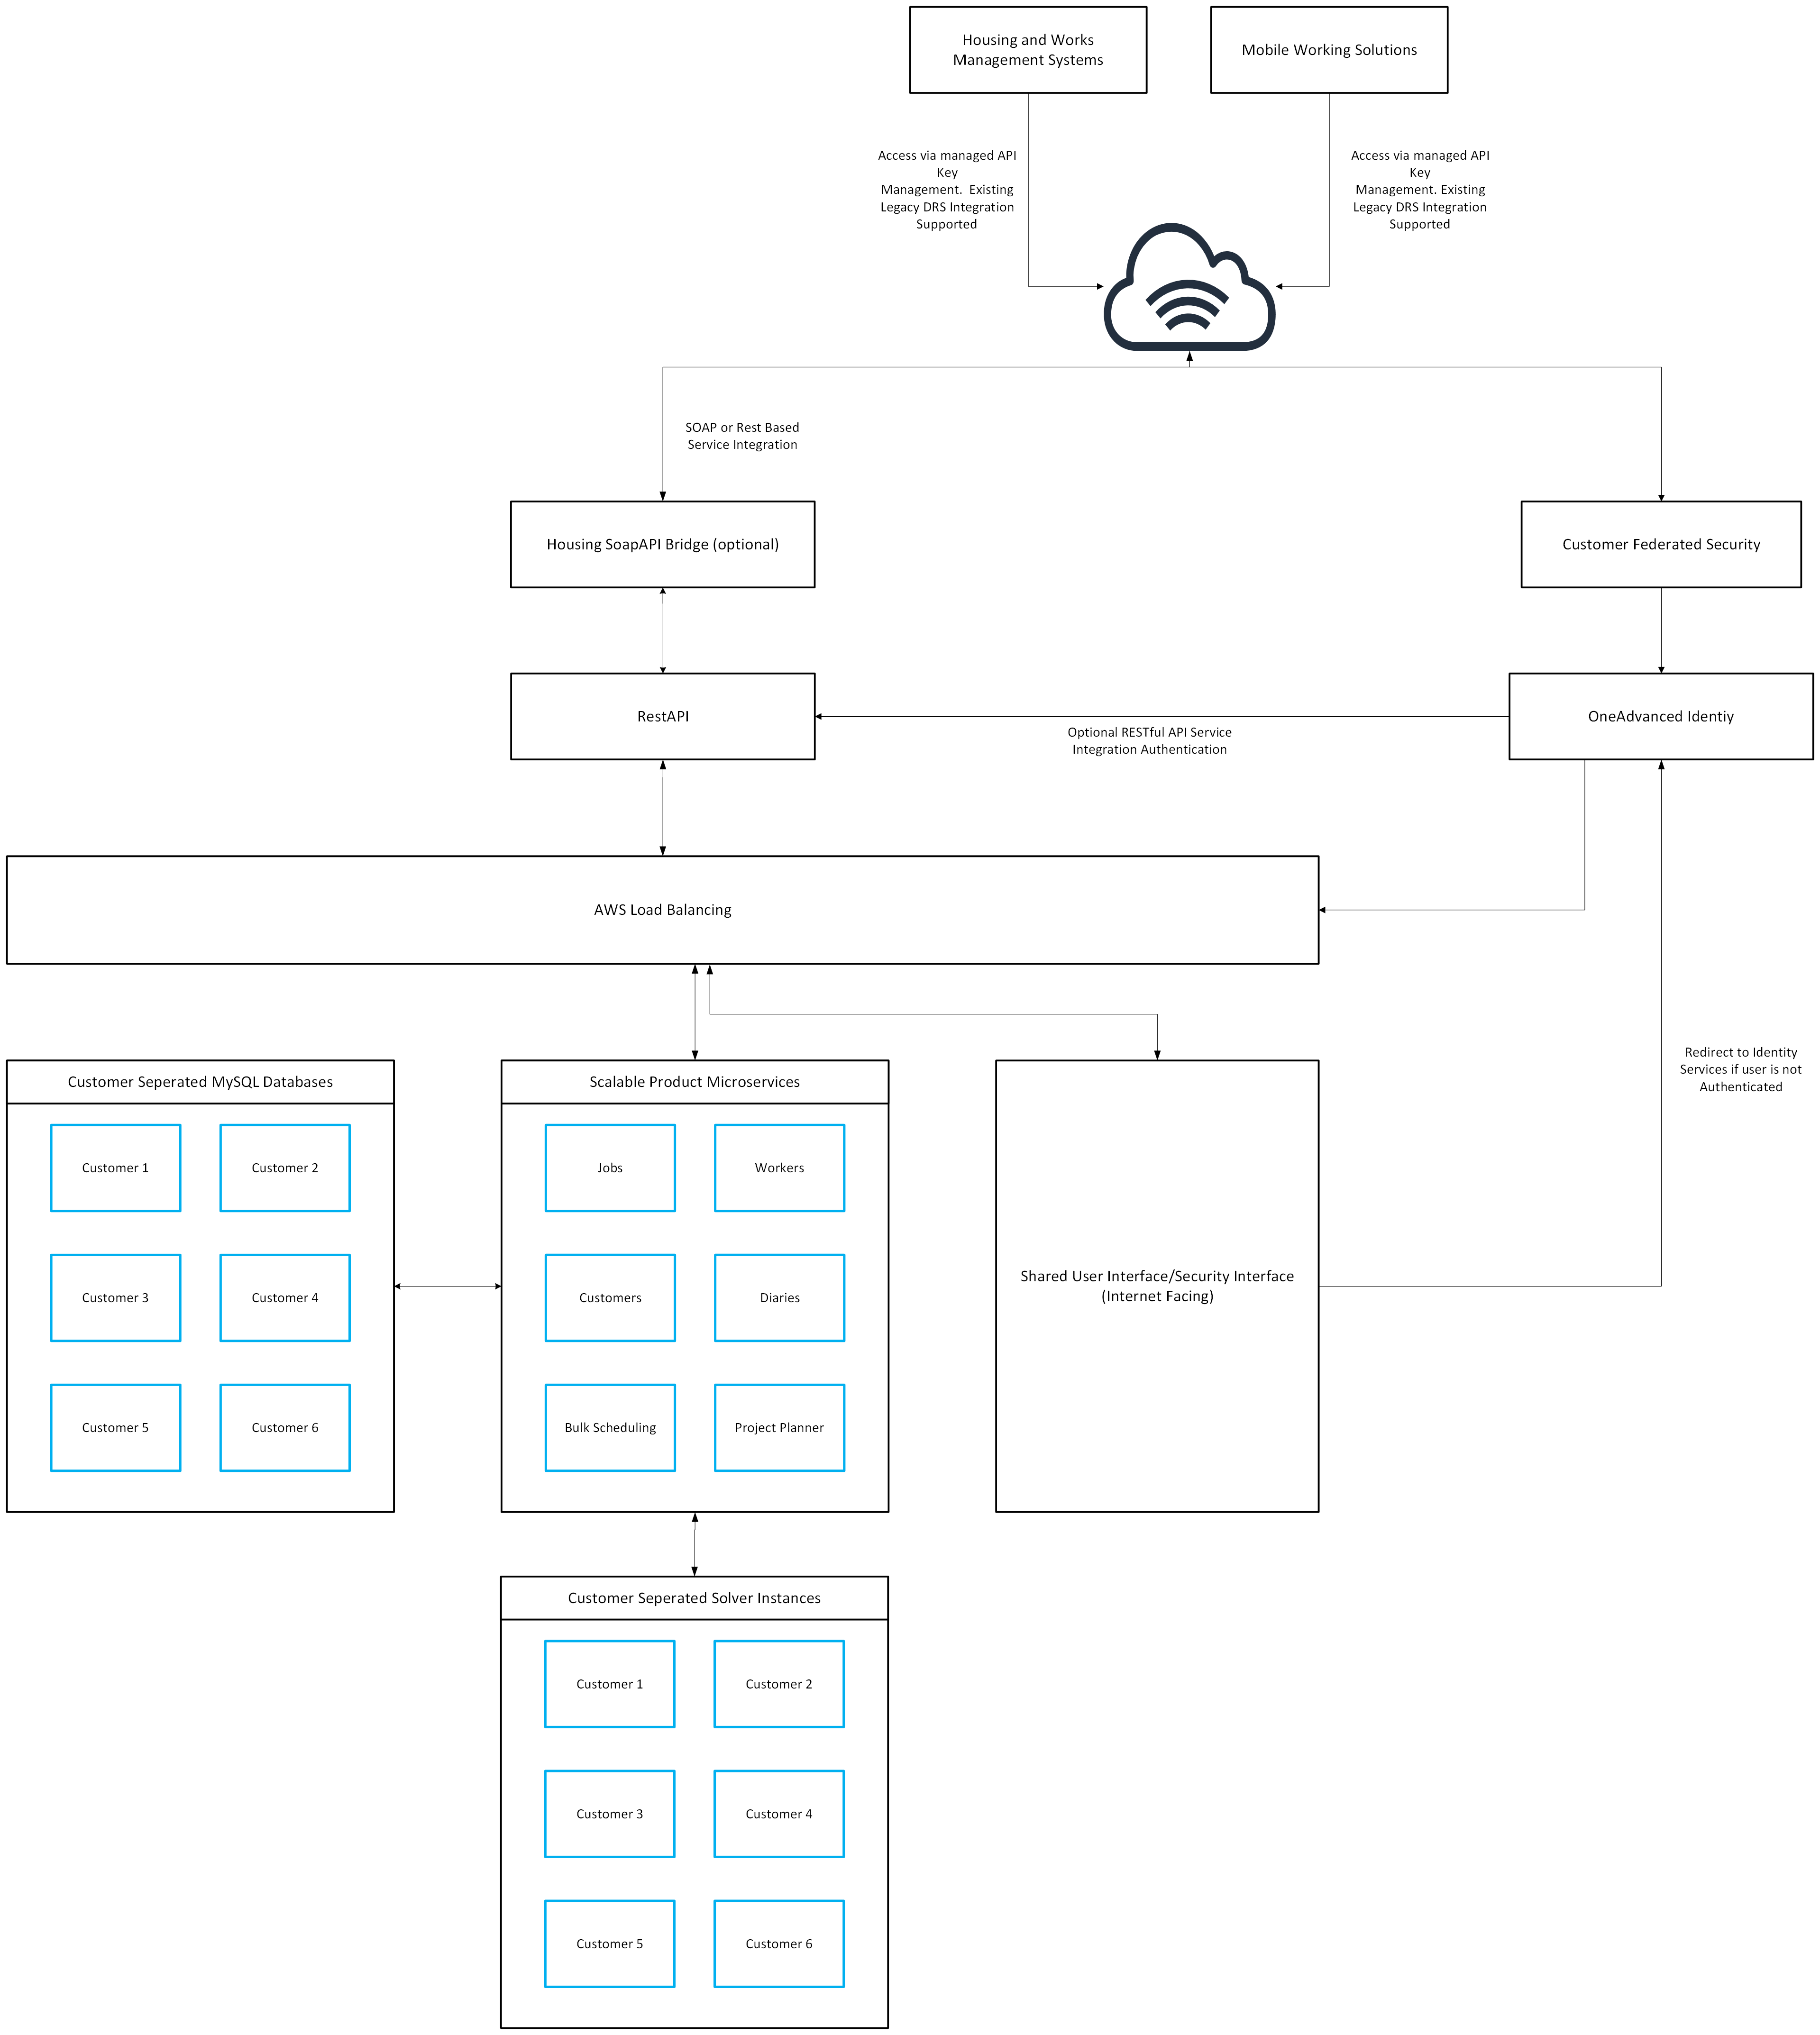The height and width of the screenshot is (2035, 1820).
Task: Select the Mobile Working Solutions box
Action: [x=1328, y=50]
